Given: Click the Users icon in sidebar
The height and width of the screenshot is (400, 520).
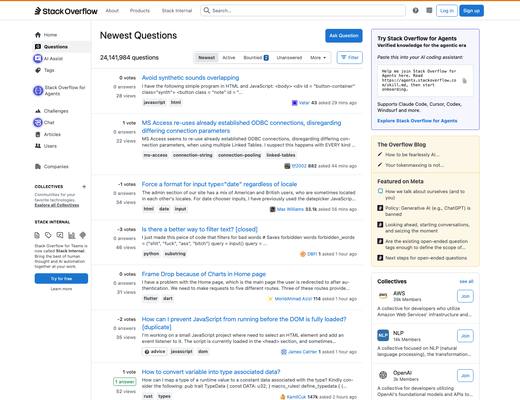Looking at the screenshot, I should click(x=38, y=146).
